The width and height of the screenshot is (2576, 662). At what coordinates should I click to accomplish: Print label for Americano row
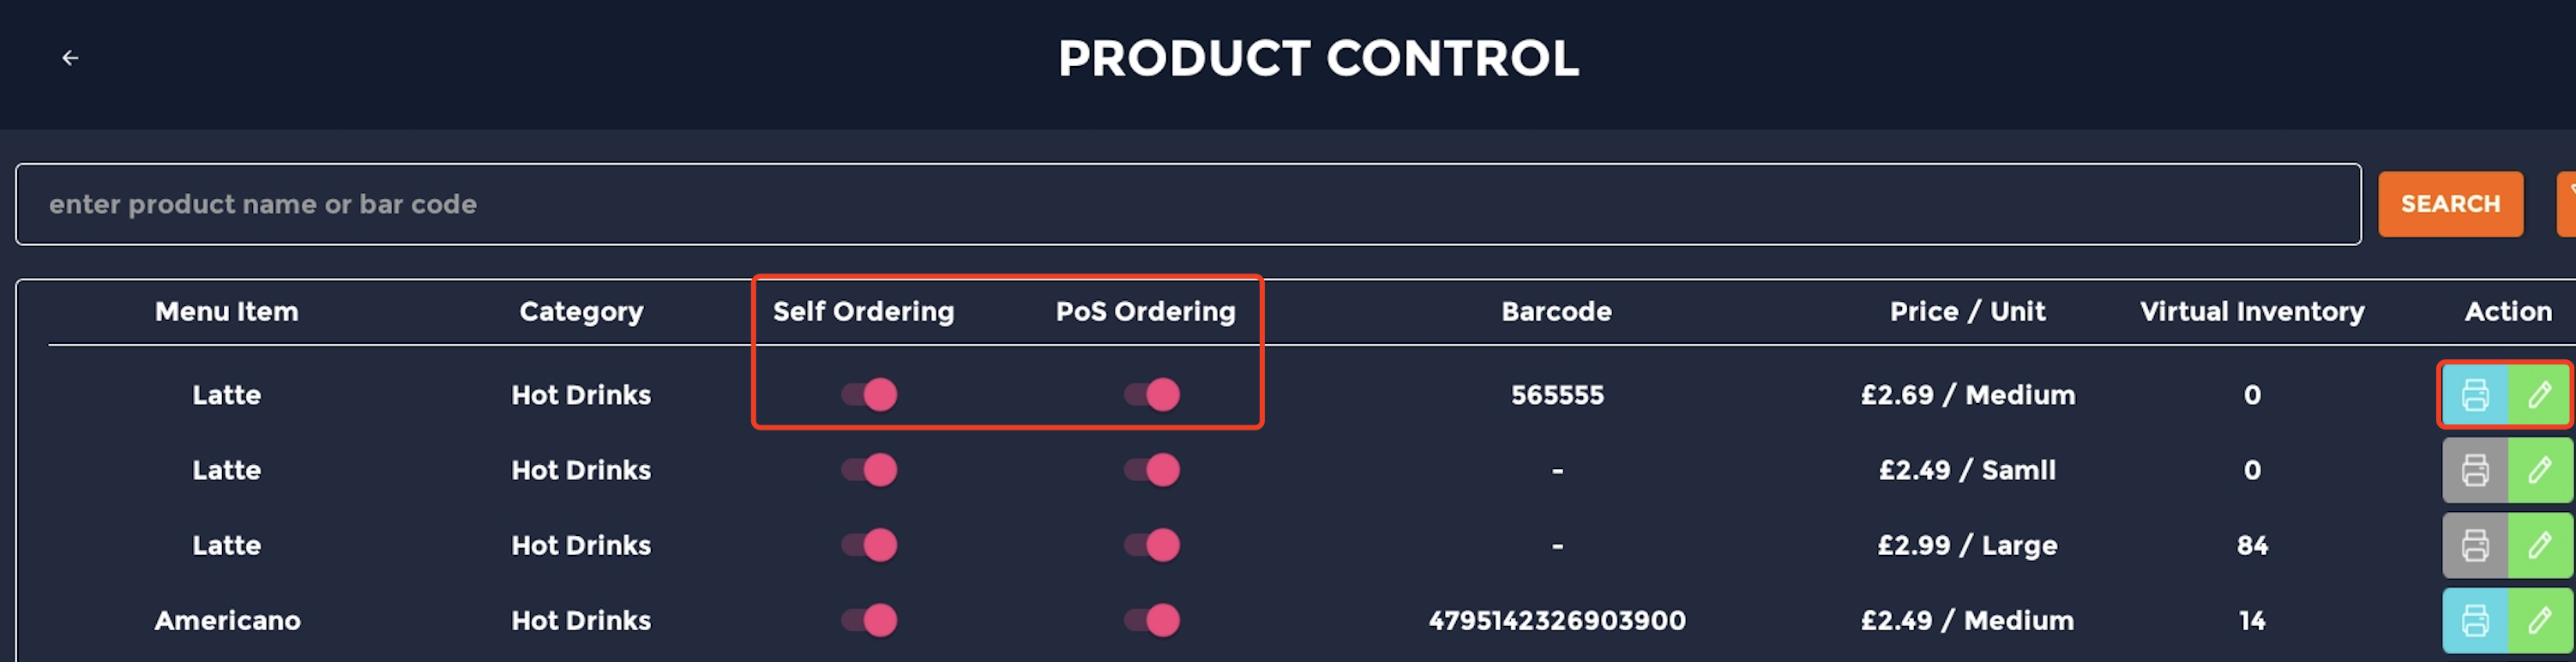click(2475, 621)
